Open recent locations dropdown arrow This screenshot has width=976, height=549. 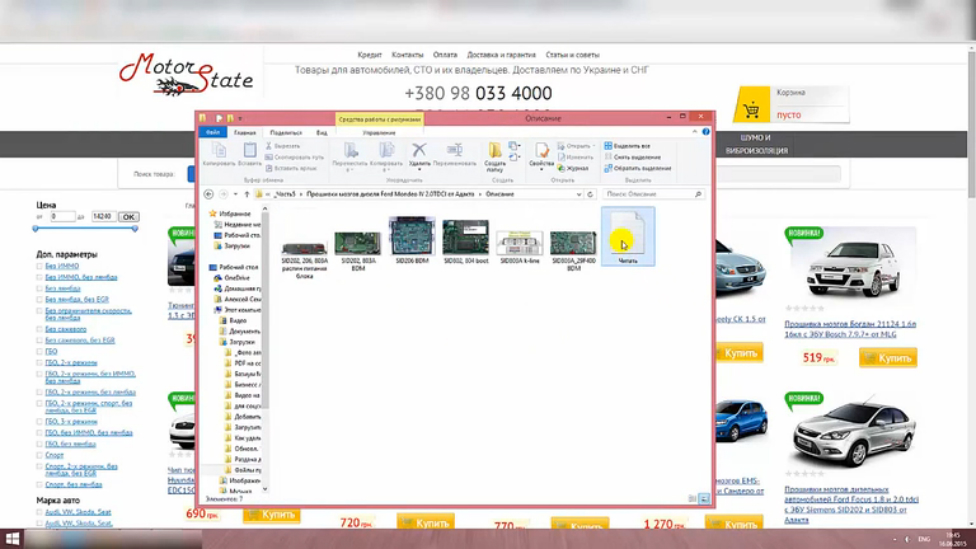pos(235,194)
